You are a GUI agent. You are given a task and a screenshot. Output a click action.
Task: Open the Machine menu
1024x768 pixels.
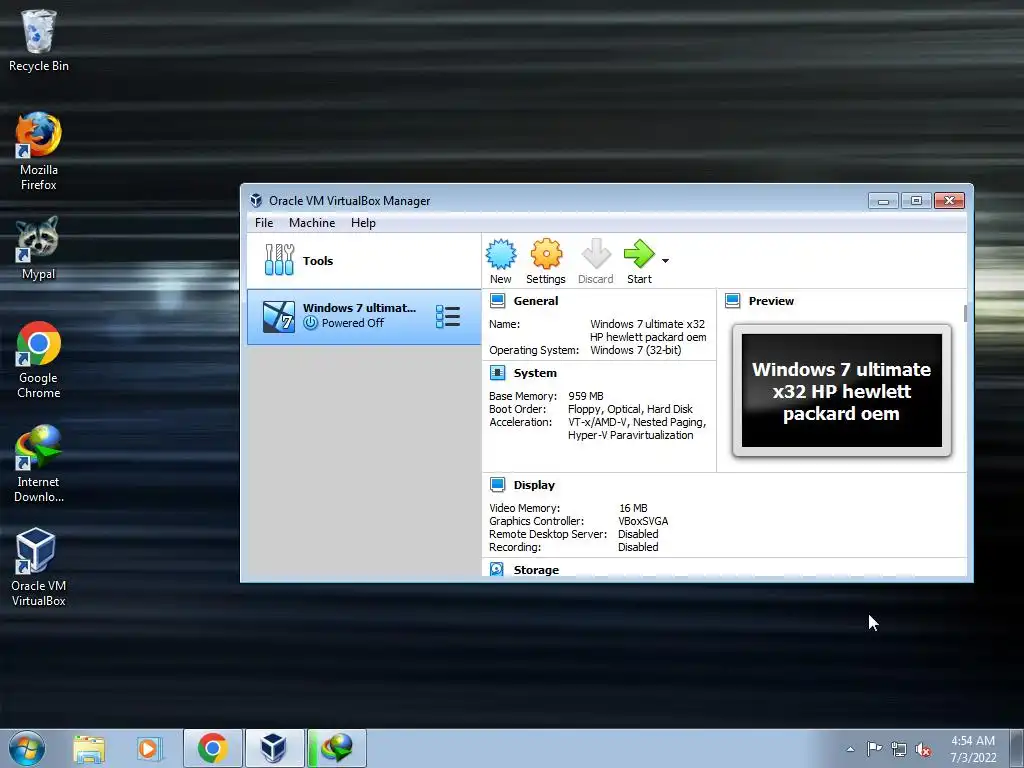pyautogui.click(x=312, y=223)
